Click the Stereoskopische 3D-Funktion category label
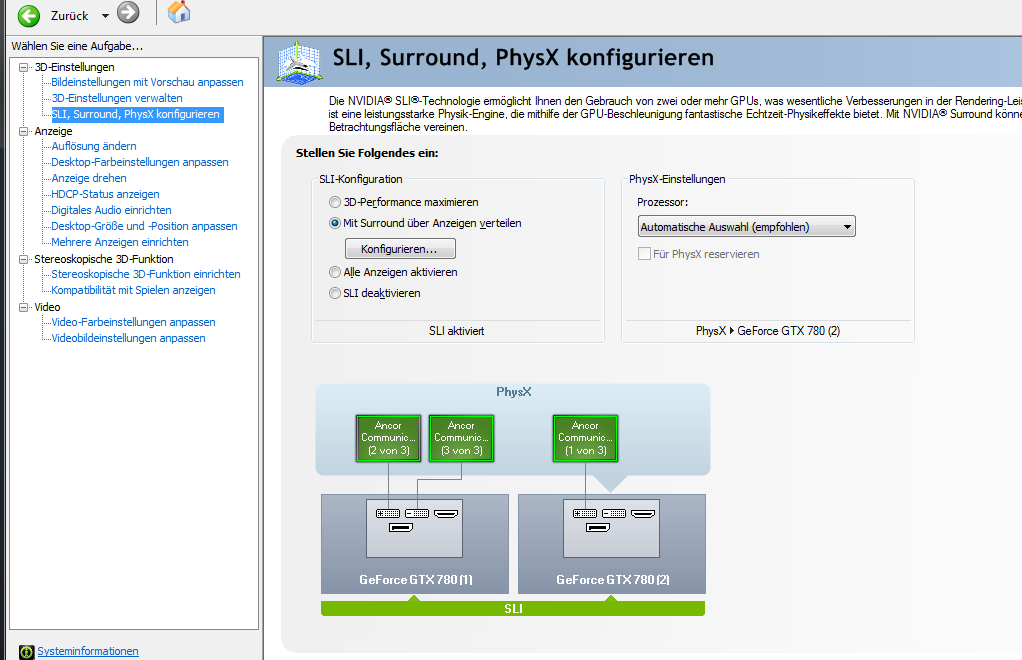Image resolution: width=1022 pixels, height=660 pixels. 104,259
